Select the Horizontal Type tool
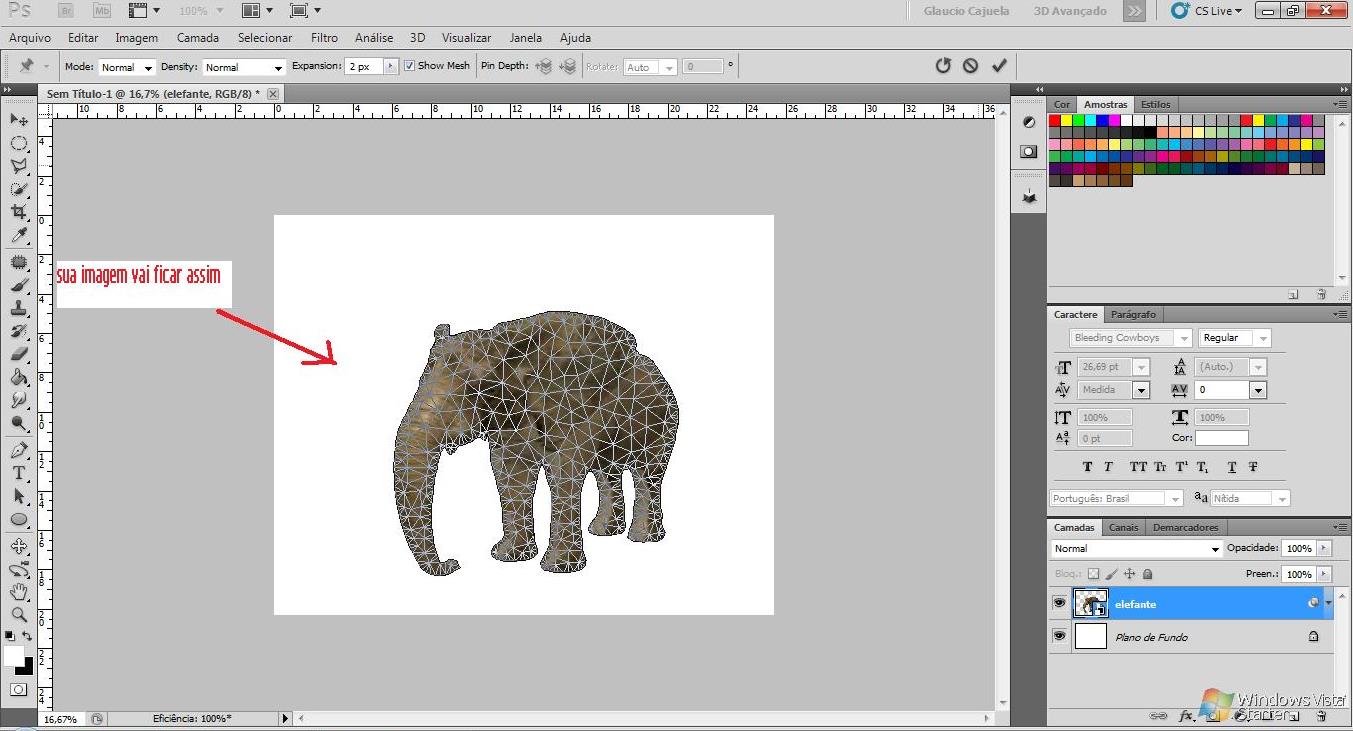The width and height of the screenshot is (1353, 731). click(x=19, y=473)
